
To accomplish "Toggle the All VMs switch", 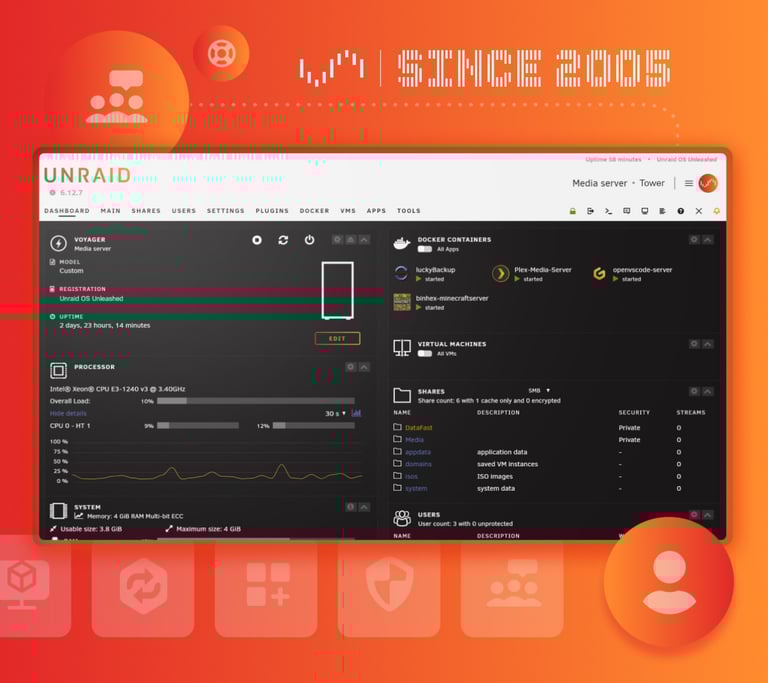I will (x=425, y=353).
